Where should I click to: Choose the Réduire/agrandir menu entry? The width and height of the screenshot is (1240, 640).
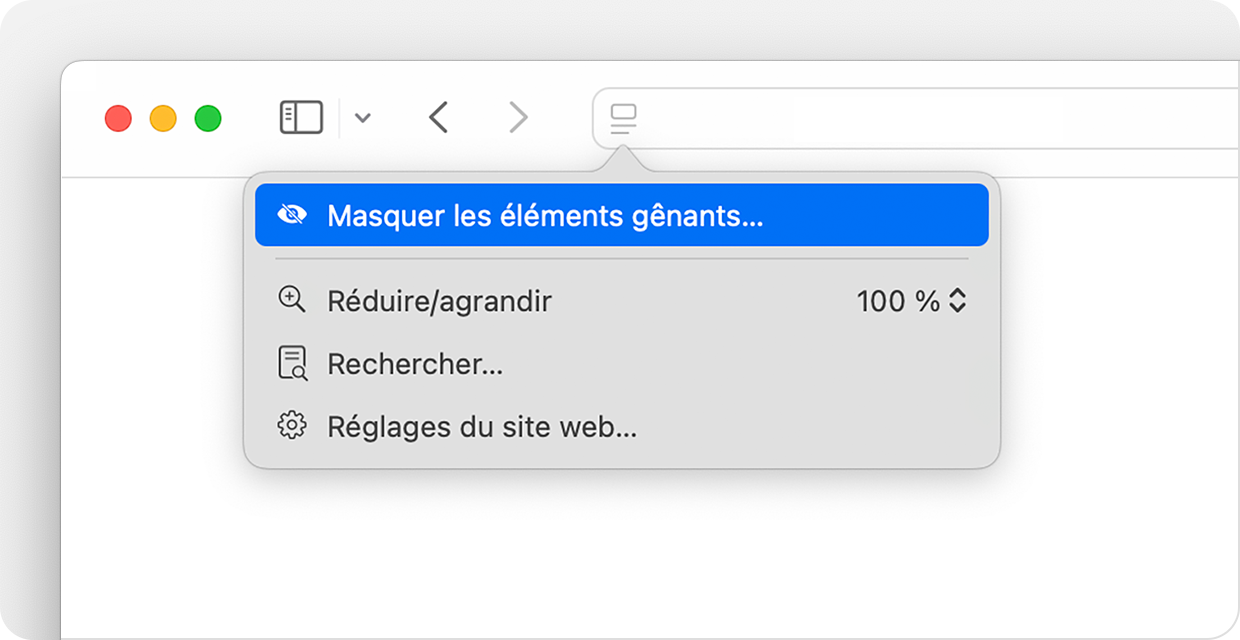[x=439, y=301]
